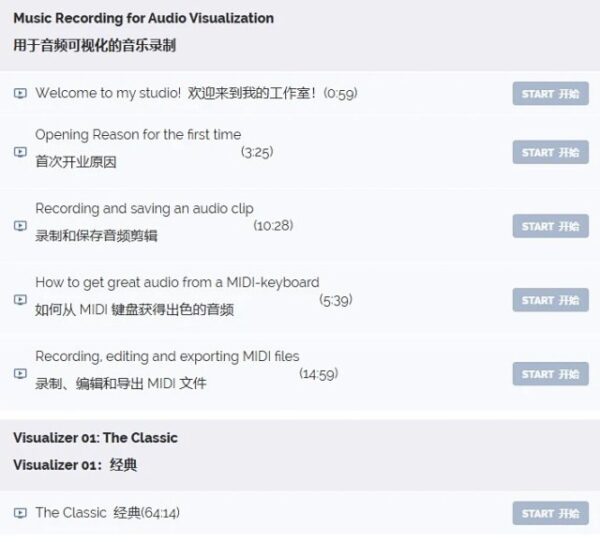Click video icon beside Welcome to my studio
Image resolution: width=600 pixels, height=542 pixels.
pos(20,94)
